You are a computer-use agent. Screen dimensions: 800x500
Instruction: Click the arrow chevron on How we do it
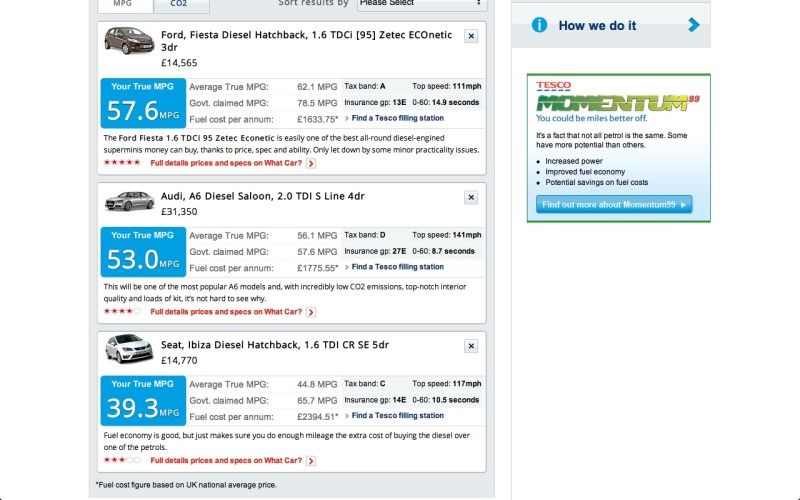(693, 25)
